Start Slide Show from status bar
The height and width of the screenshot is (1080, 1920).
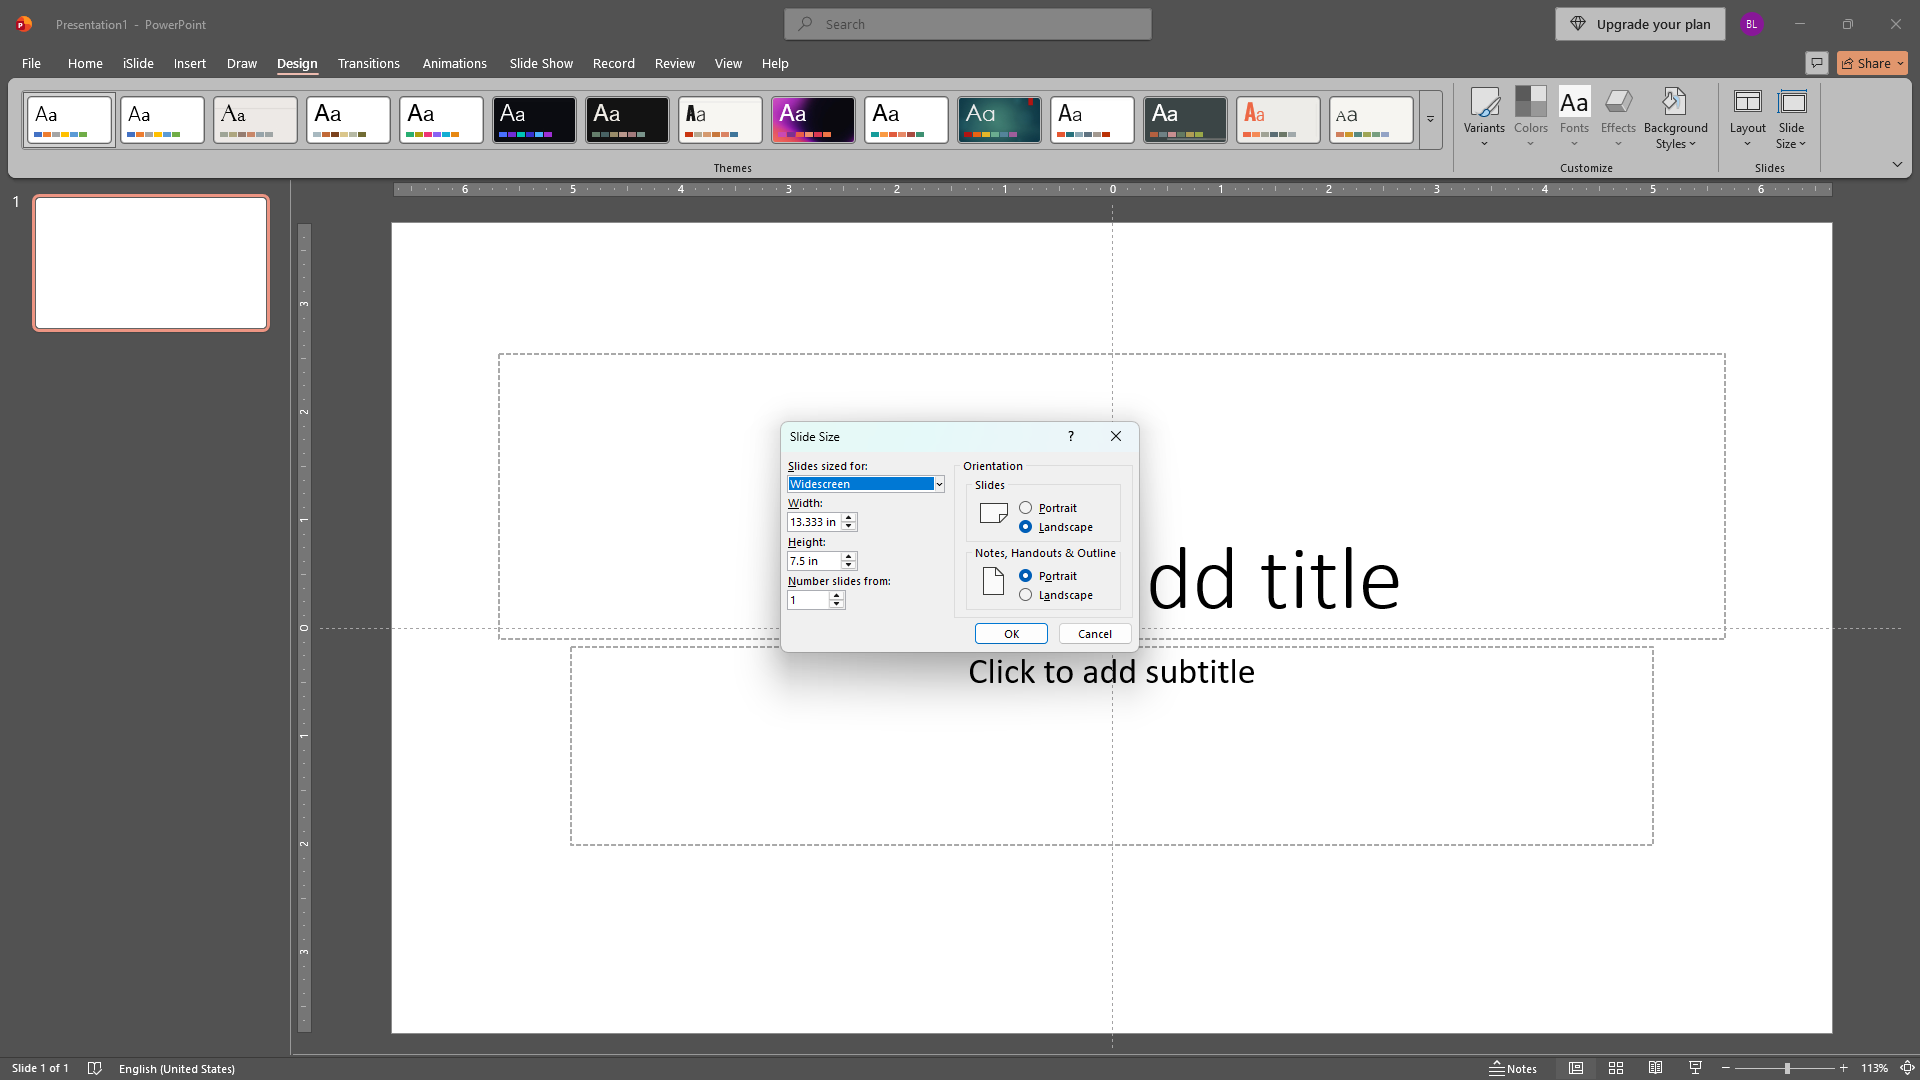pyautogui.click(x=1695, y=1068)
